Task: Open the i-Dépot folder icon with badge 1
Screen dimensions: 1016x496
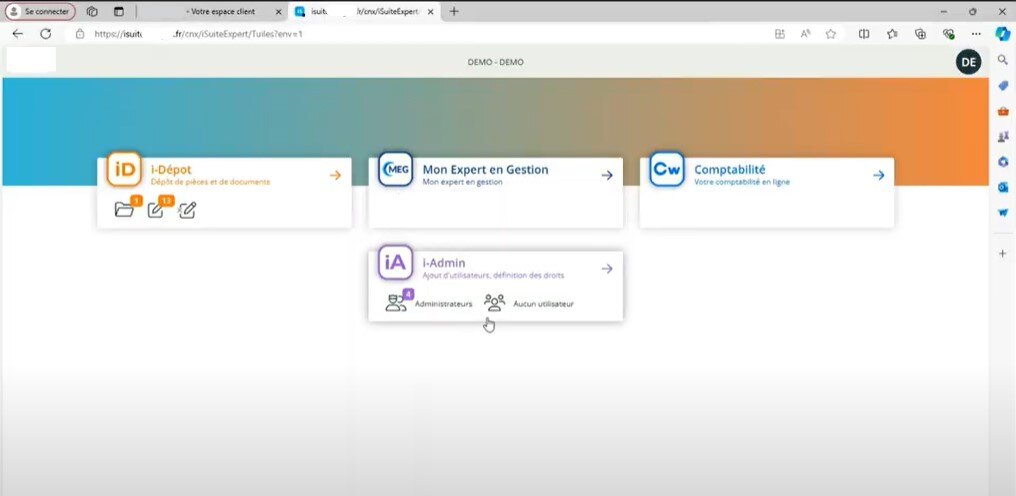Action: pos(124,209)
